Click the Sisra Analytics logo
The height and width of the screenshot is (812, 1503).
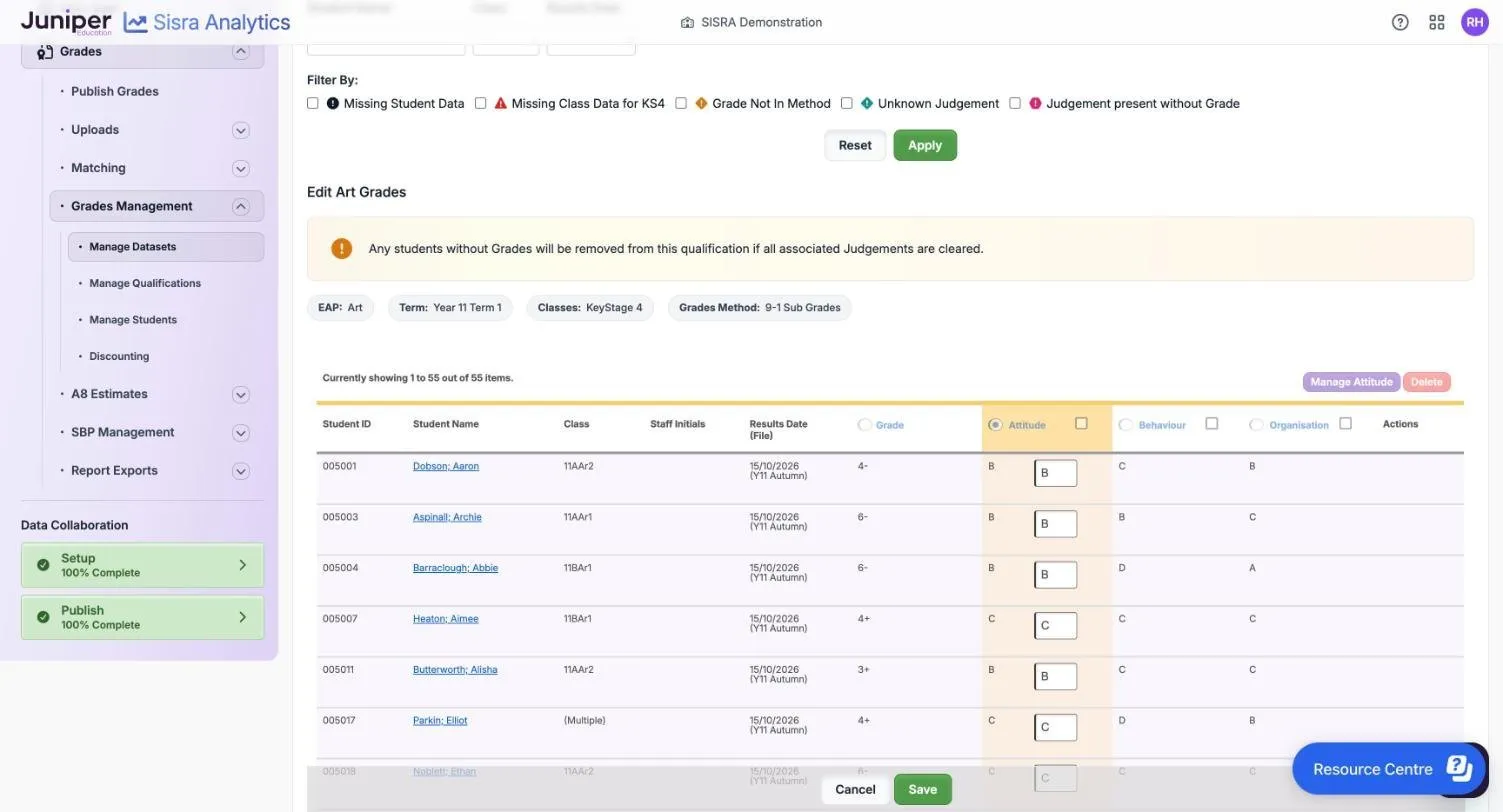pos(206,22)
